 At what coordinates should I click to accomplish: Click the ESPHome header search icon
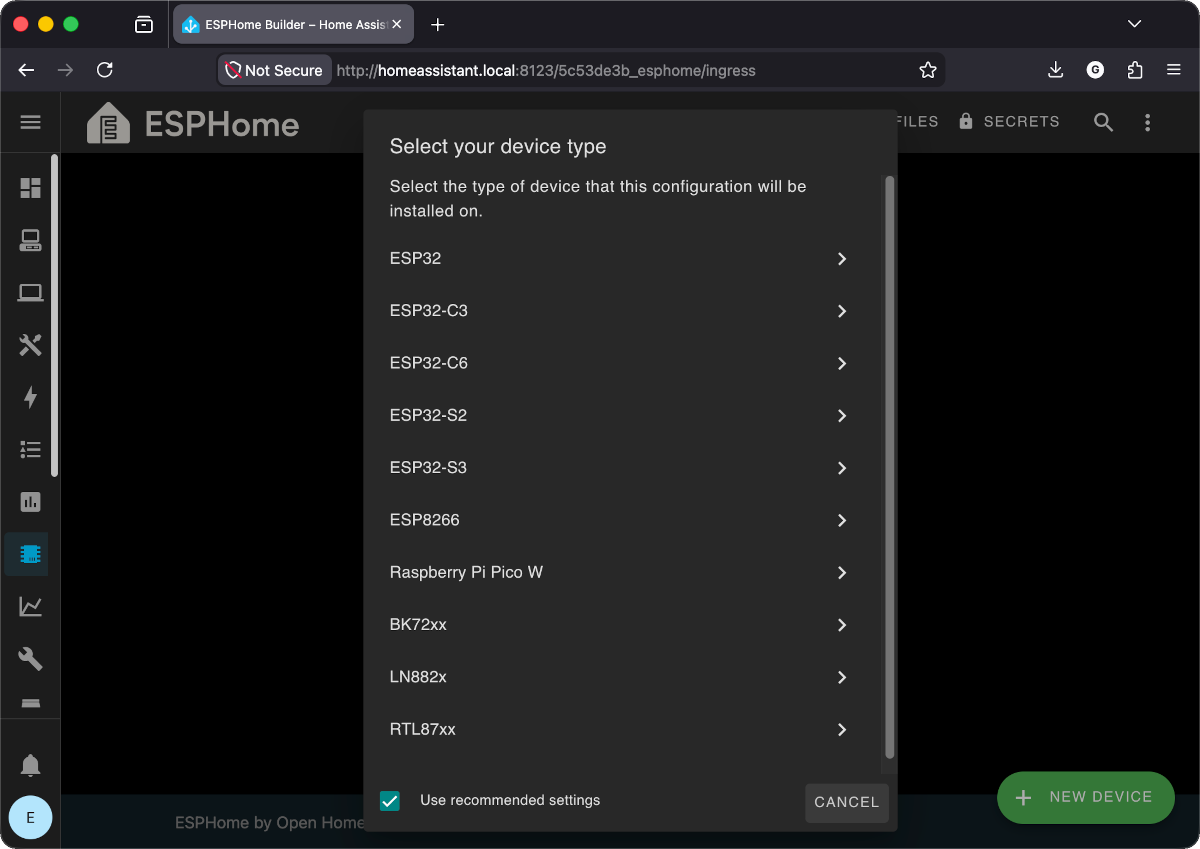coord(1103,122)
